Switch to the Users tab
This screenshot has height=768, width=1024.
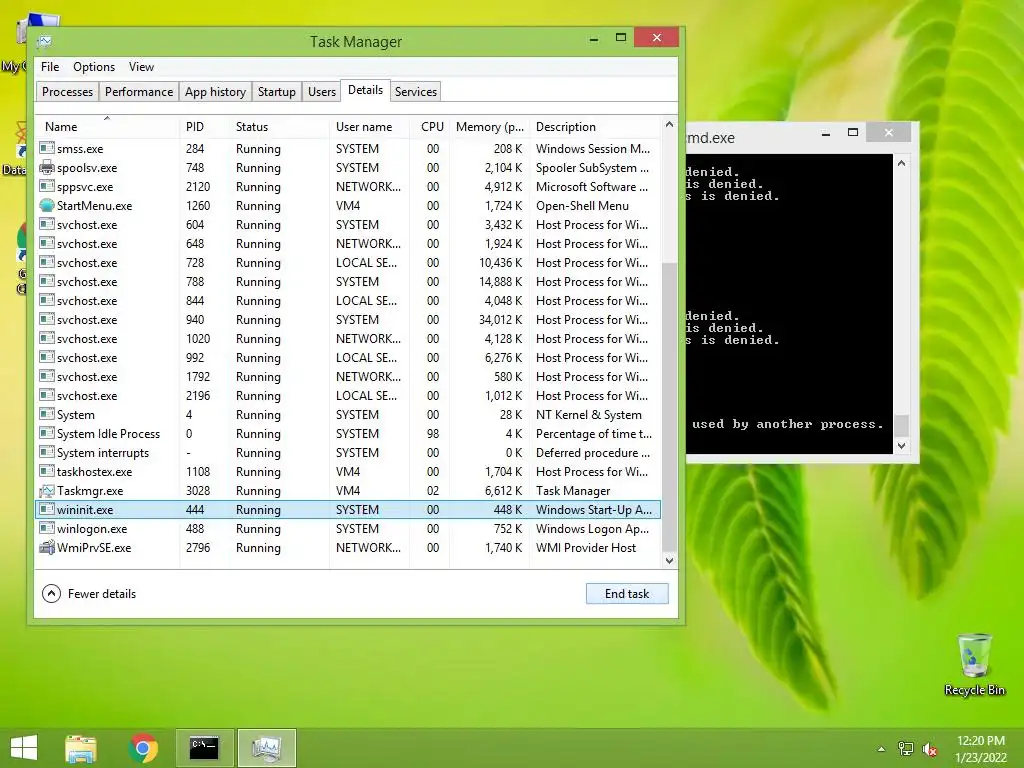[x=322, y=91]
